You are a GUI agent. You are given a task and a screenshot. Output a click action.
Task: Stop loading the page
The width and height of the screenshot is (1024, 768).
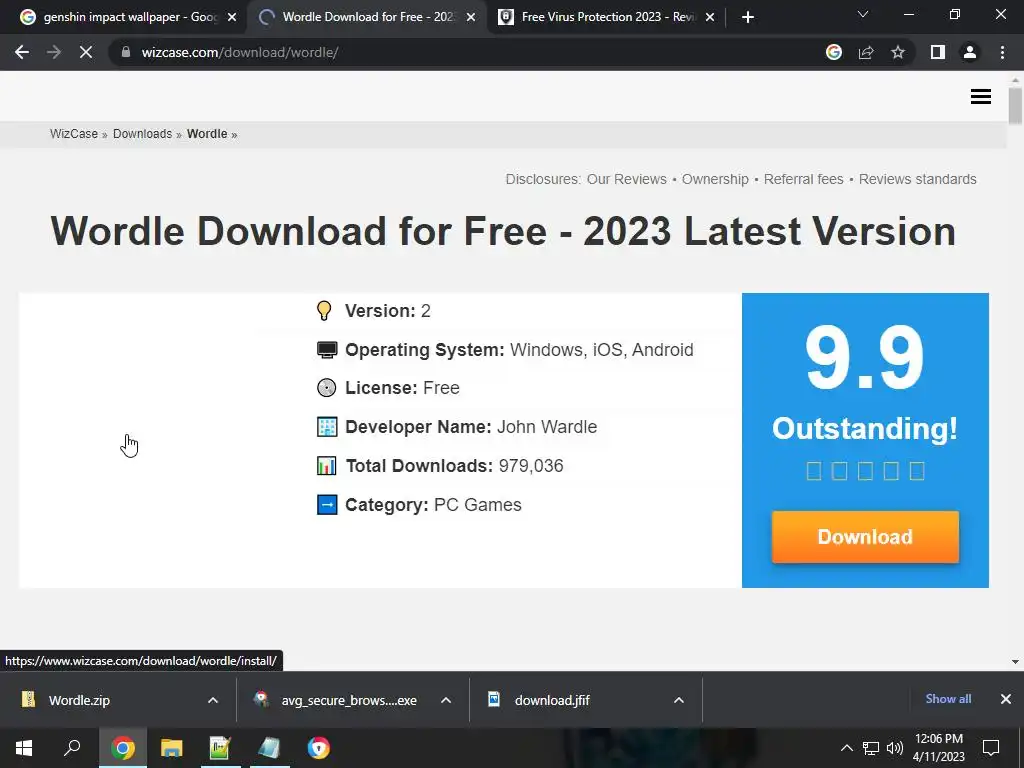click(x=86, y=52)
